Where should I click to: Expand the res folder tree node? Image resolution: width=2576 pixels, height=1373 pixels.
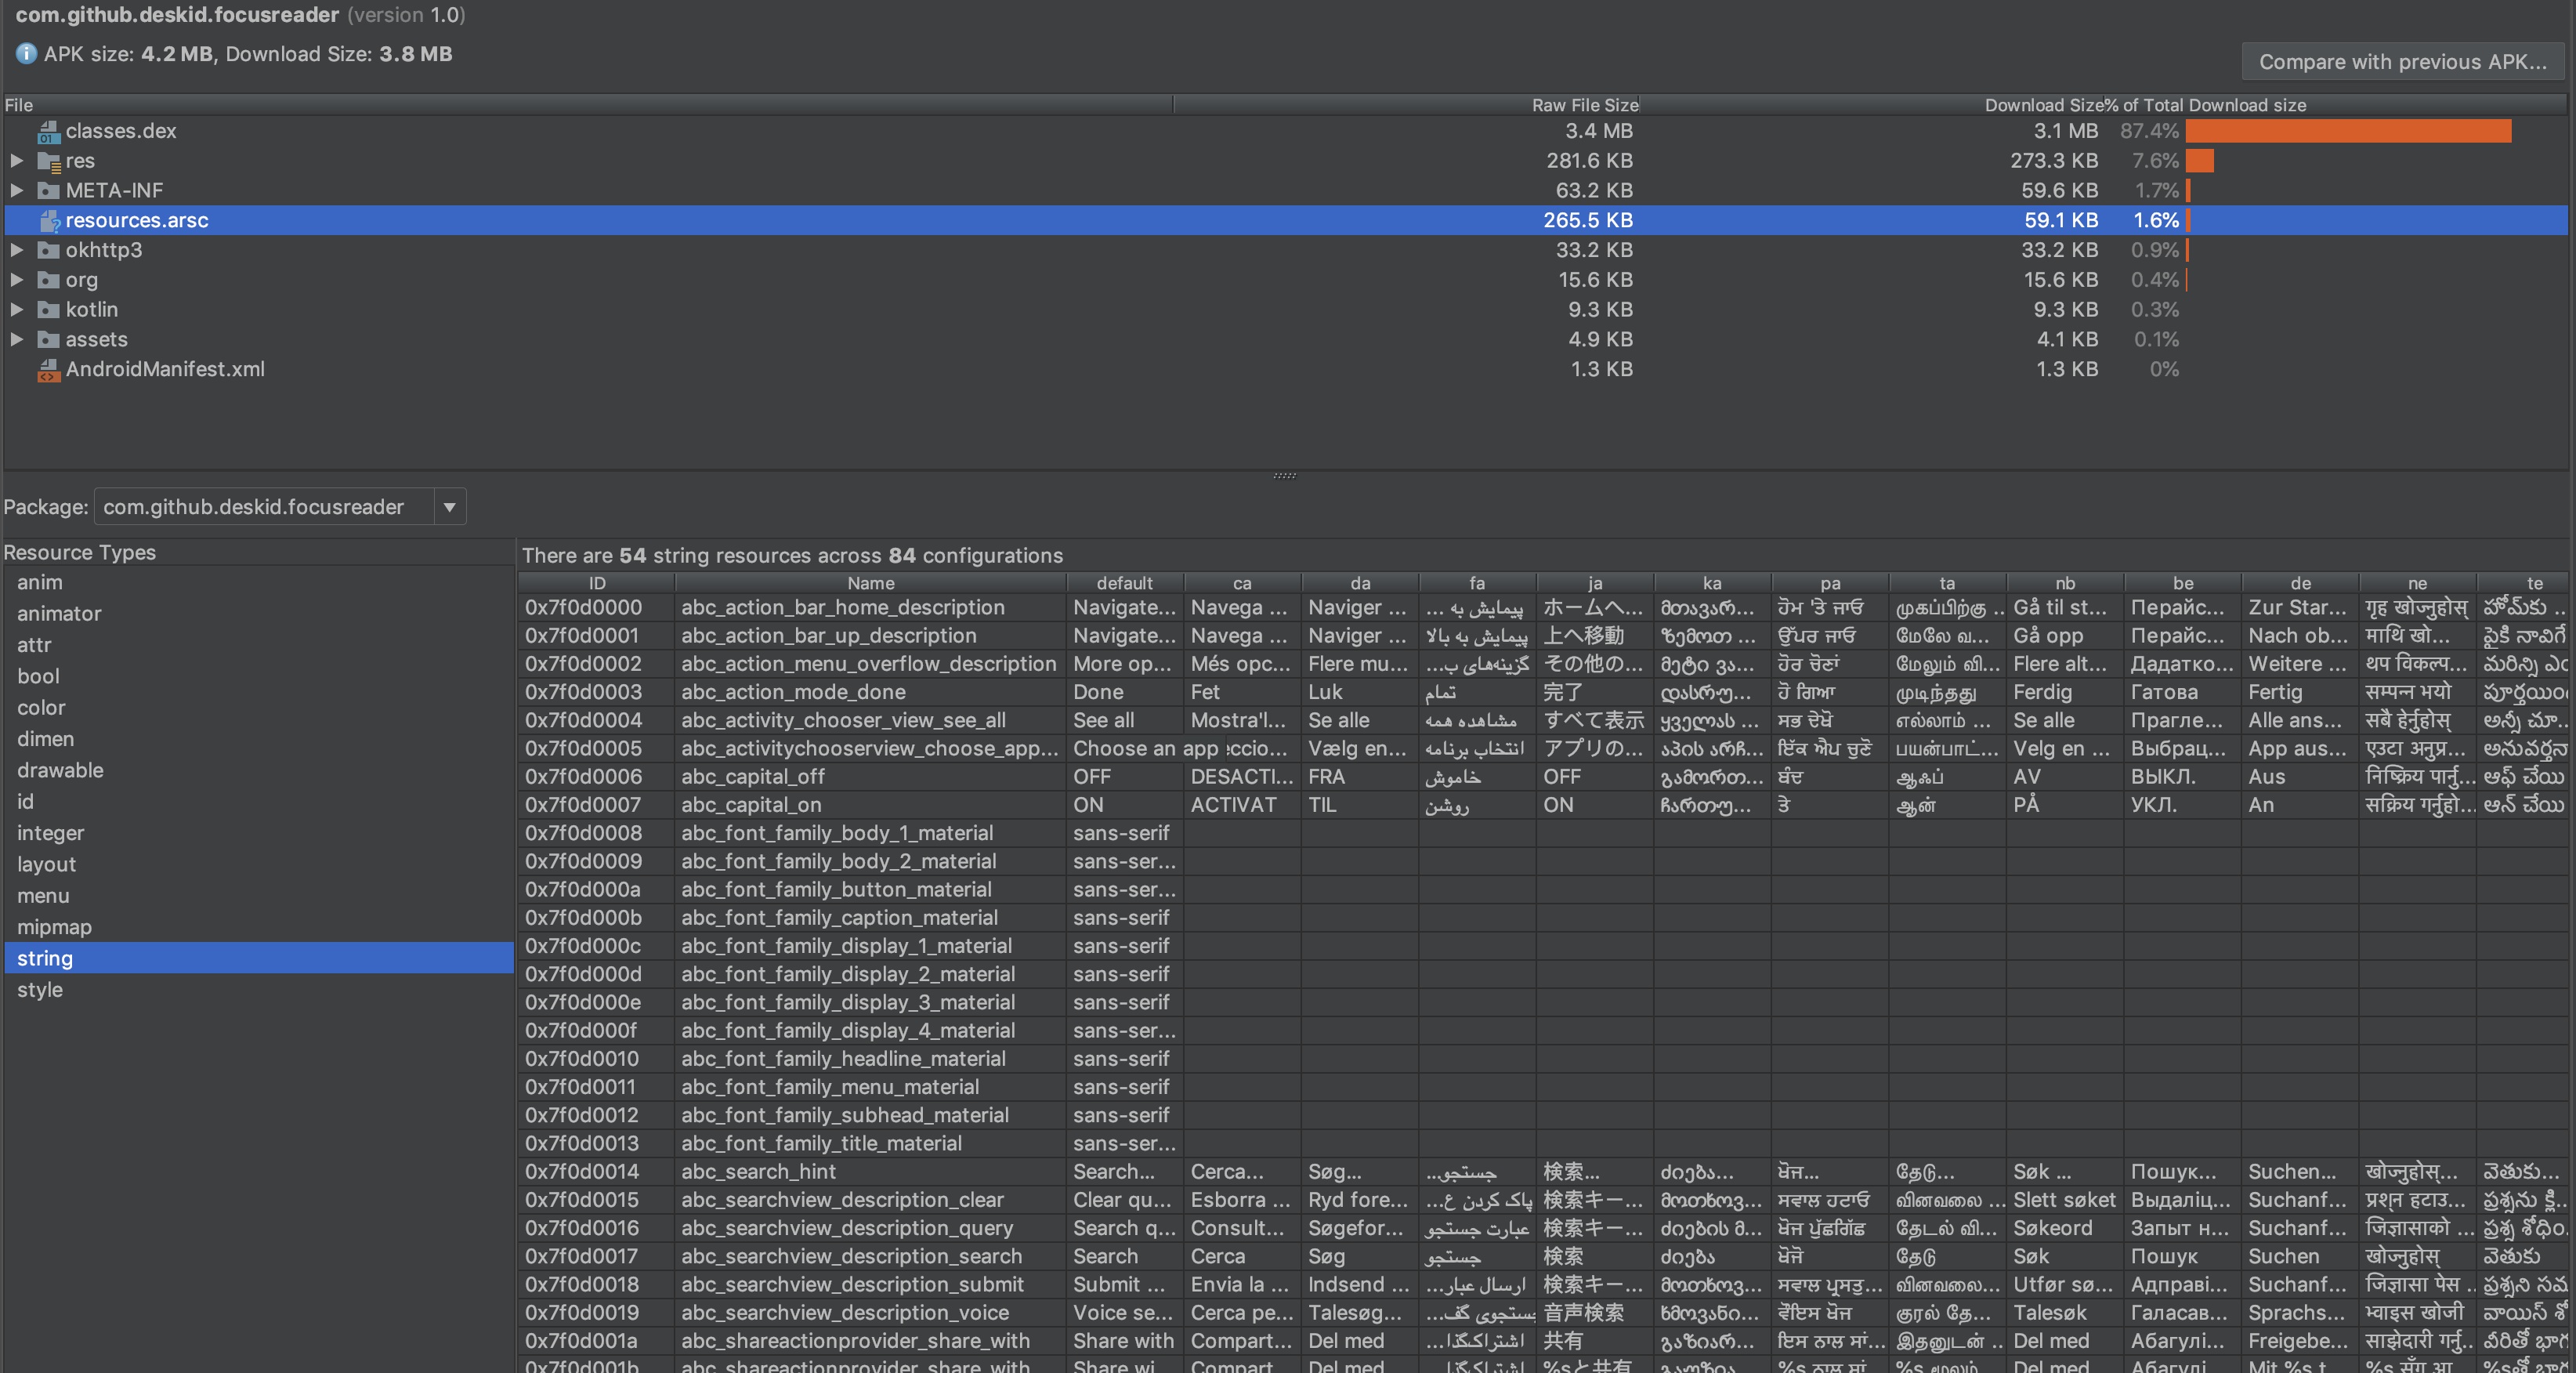pyautogui.click(x=17, y=161)
